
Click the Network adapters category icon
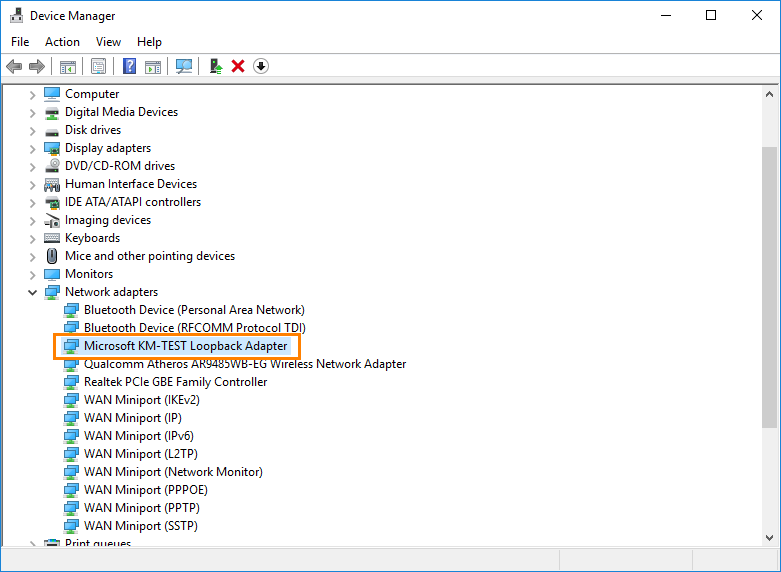(52, 292)
